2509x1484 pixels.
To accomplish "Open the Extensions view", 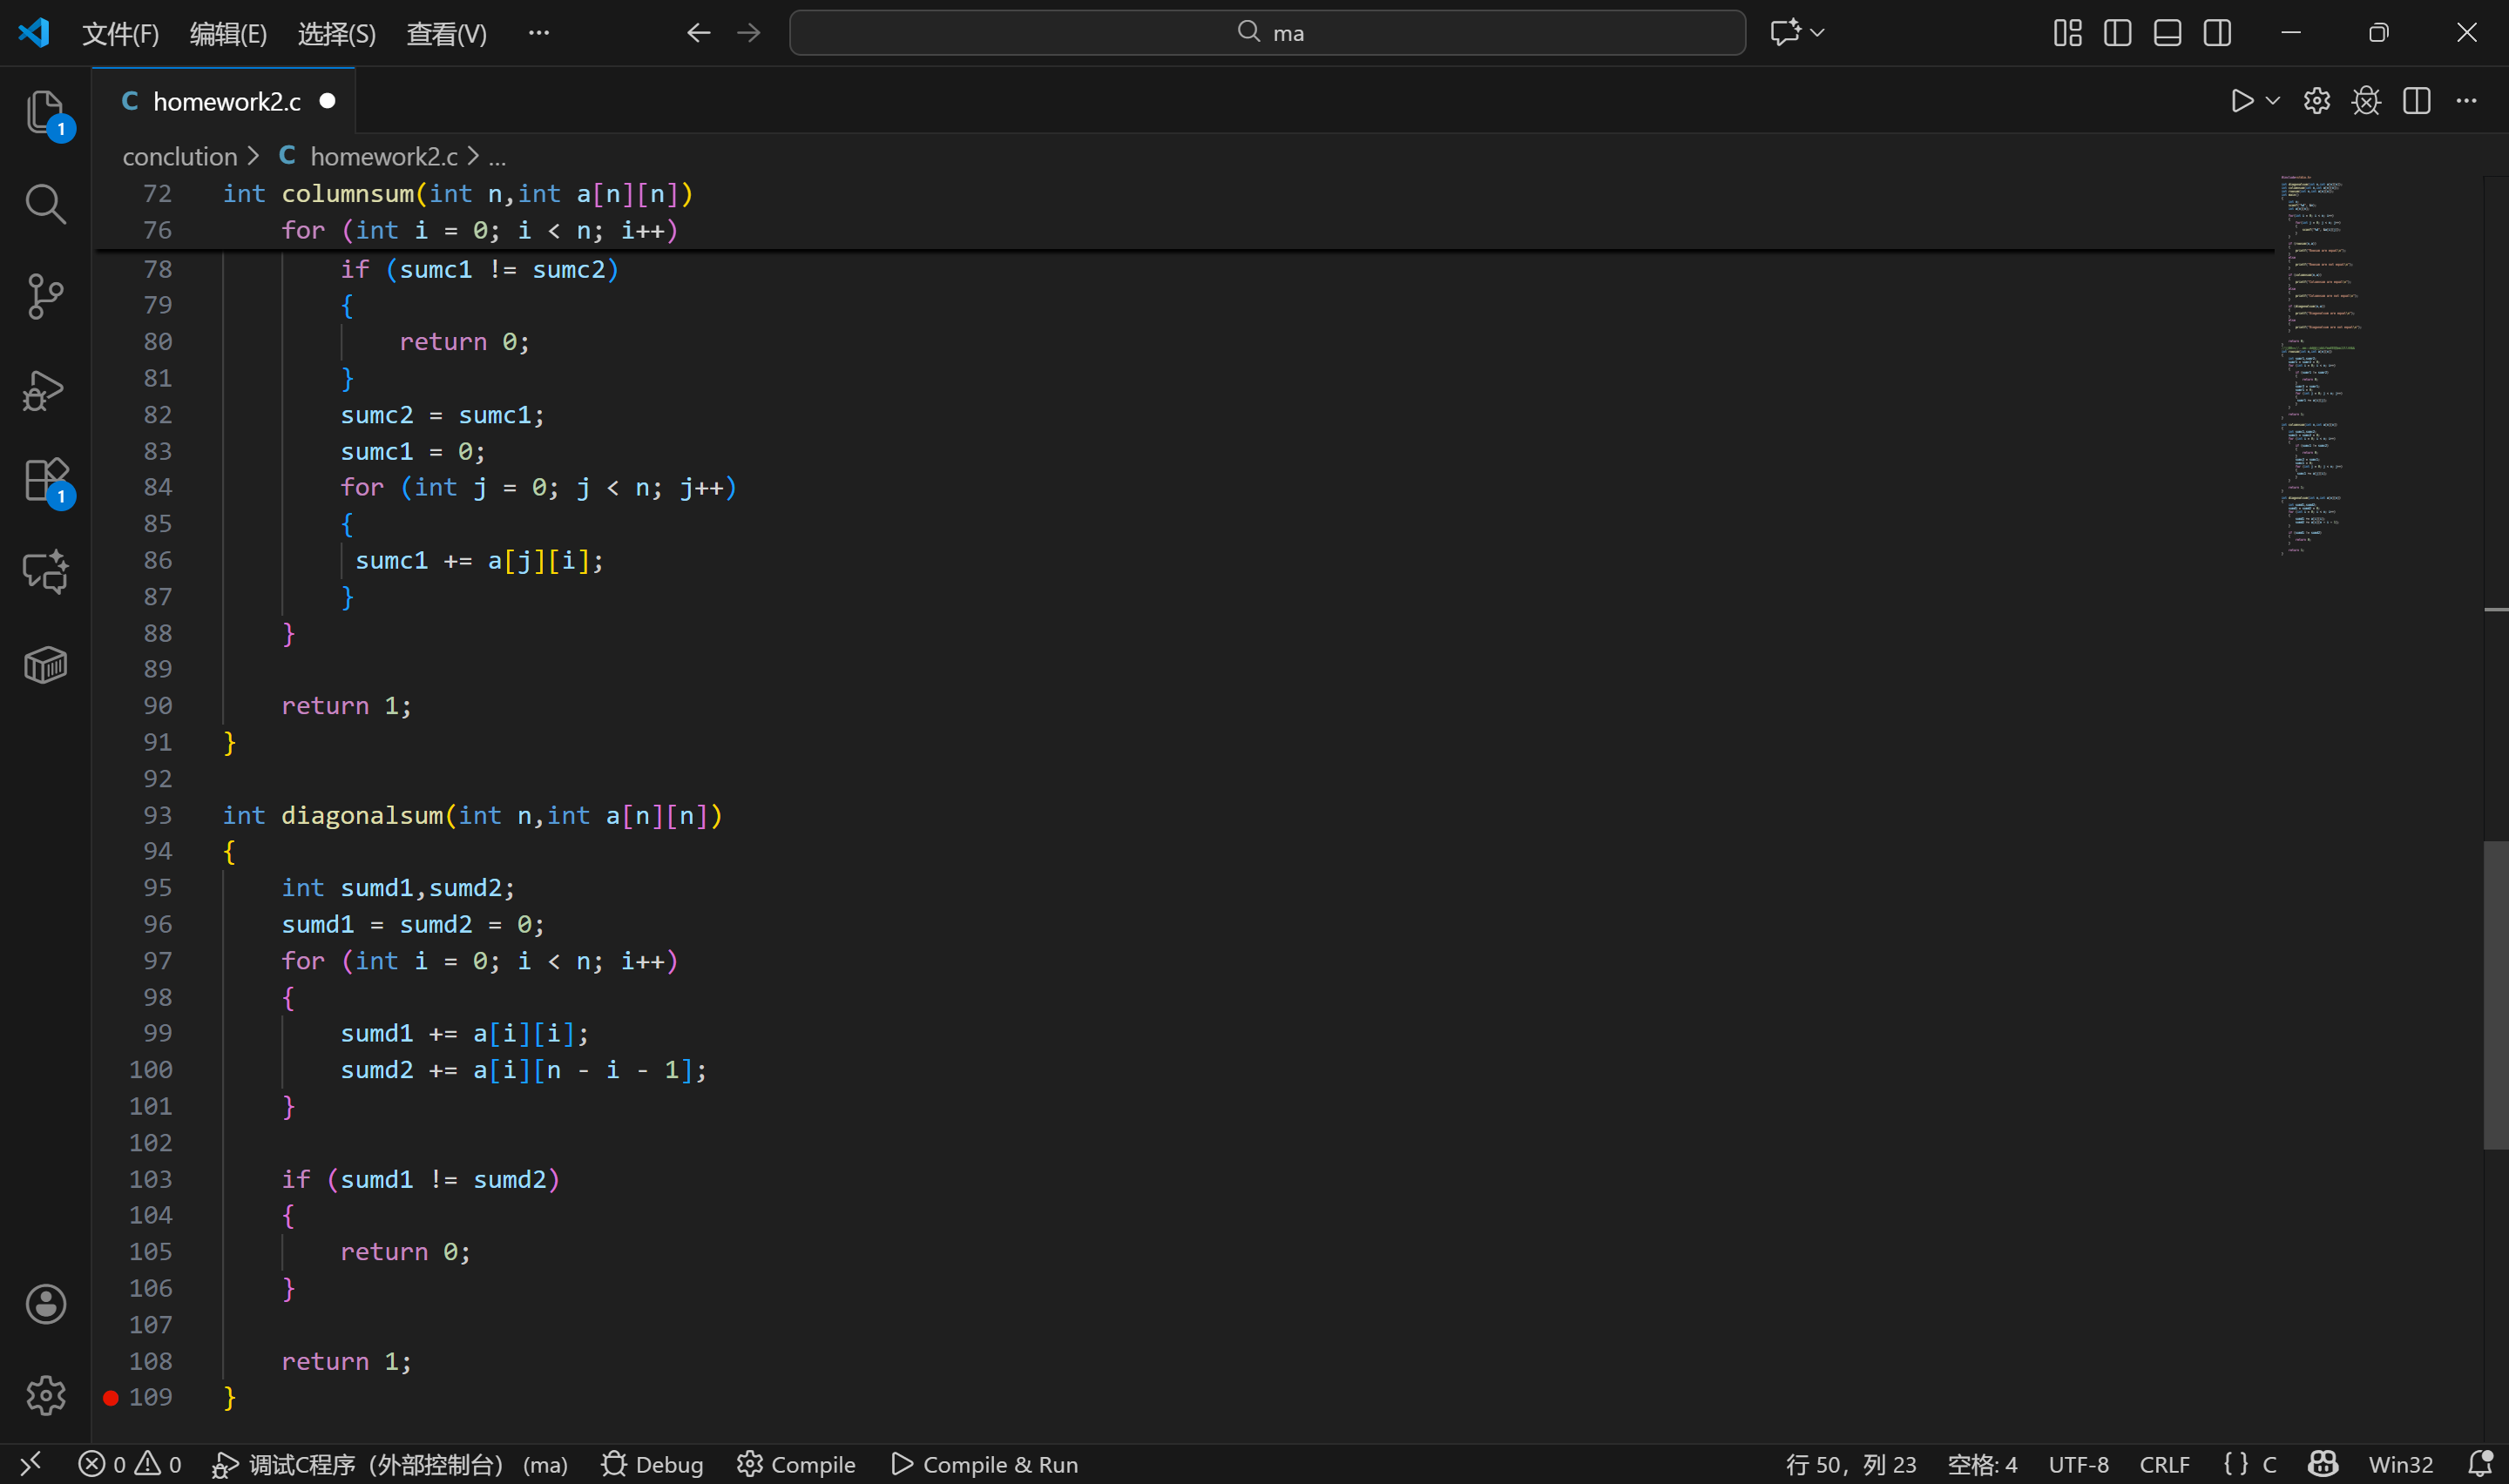I will tap(45, 480).
